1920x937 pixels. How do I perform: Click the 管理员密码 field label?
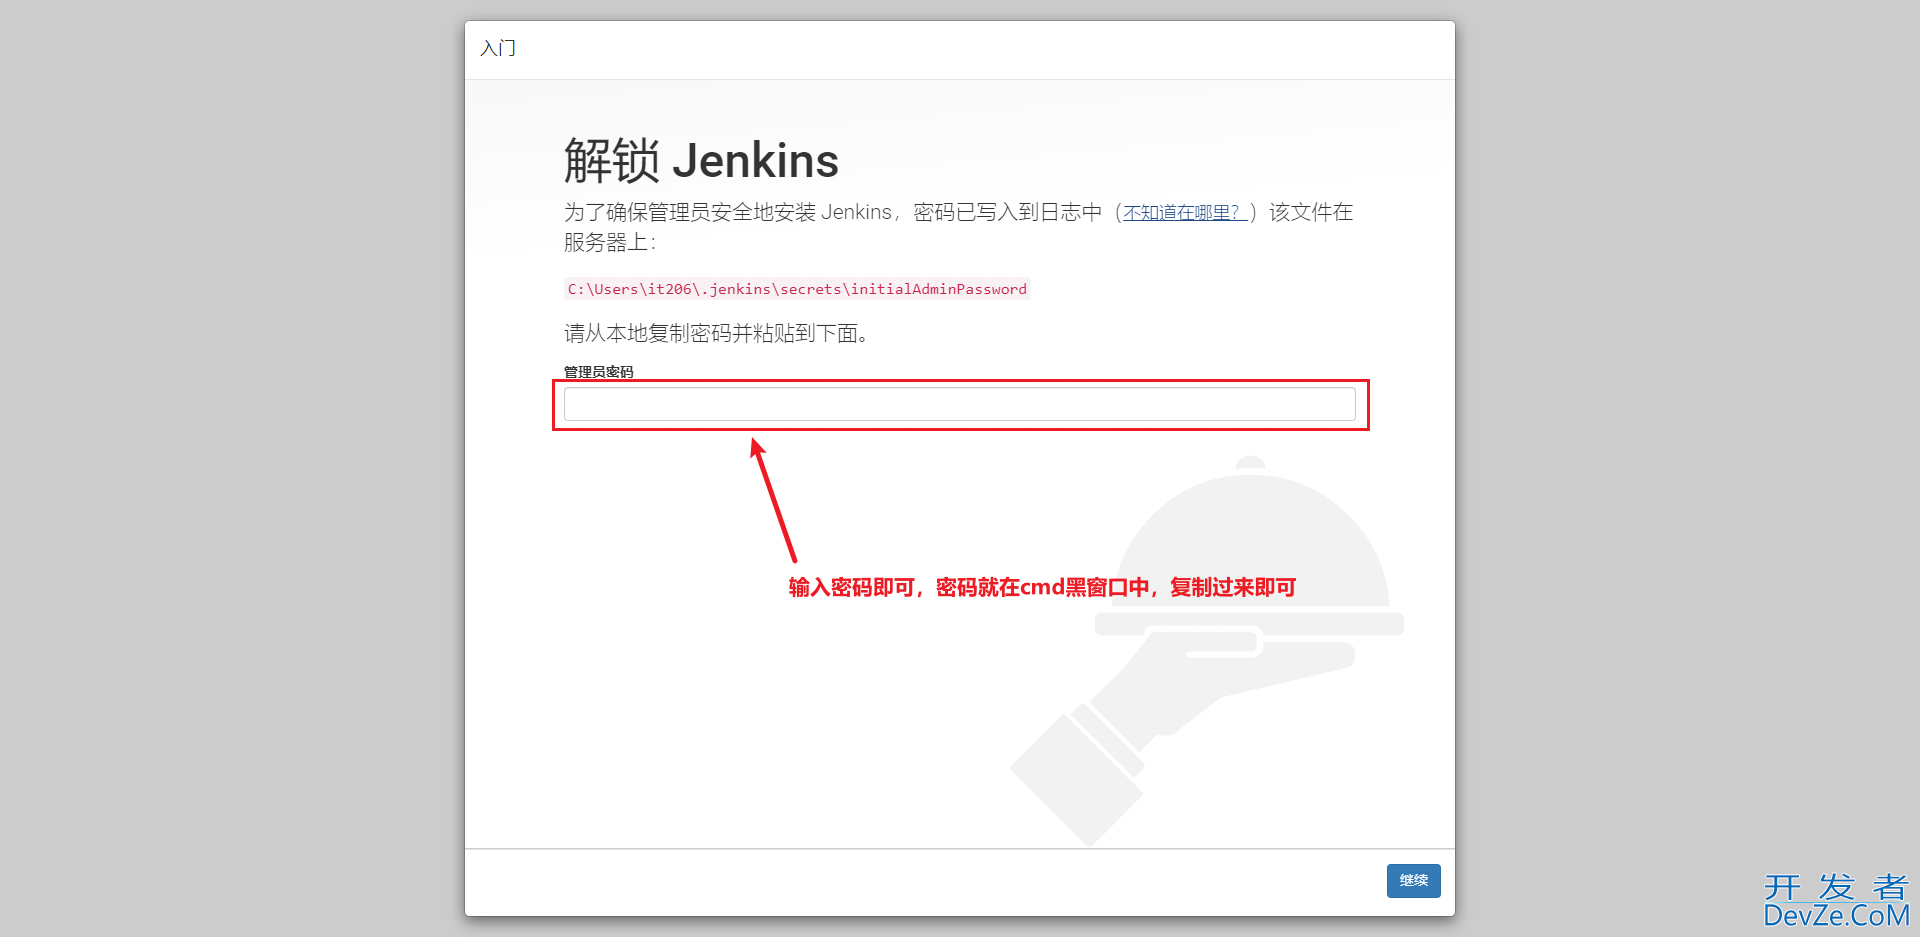(x=598, y=371)
